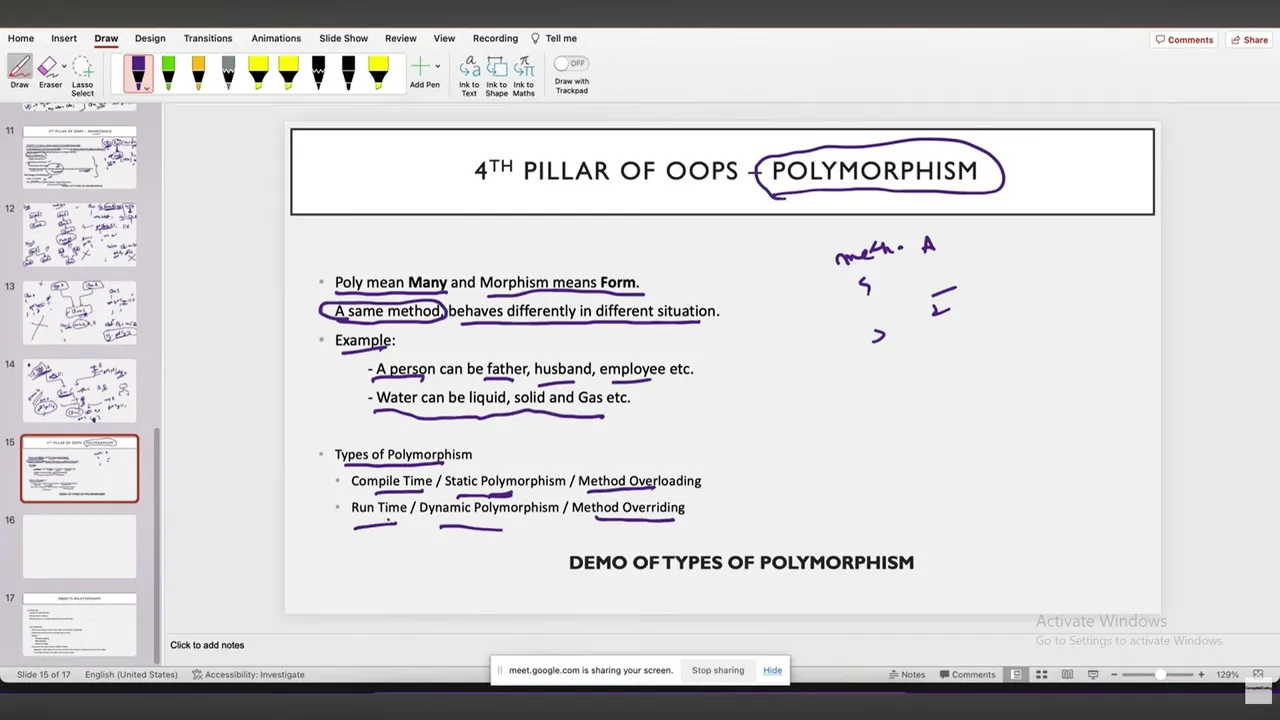Click Ink to Text
Screen dimensions: 1280x720
469,76
